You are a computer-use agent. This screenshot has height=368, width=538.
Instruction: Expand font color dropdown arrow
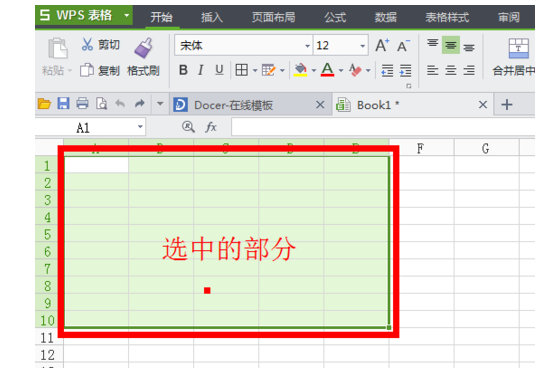(341, 71)
